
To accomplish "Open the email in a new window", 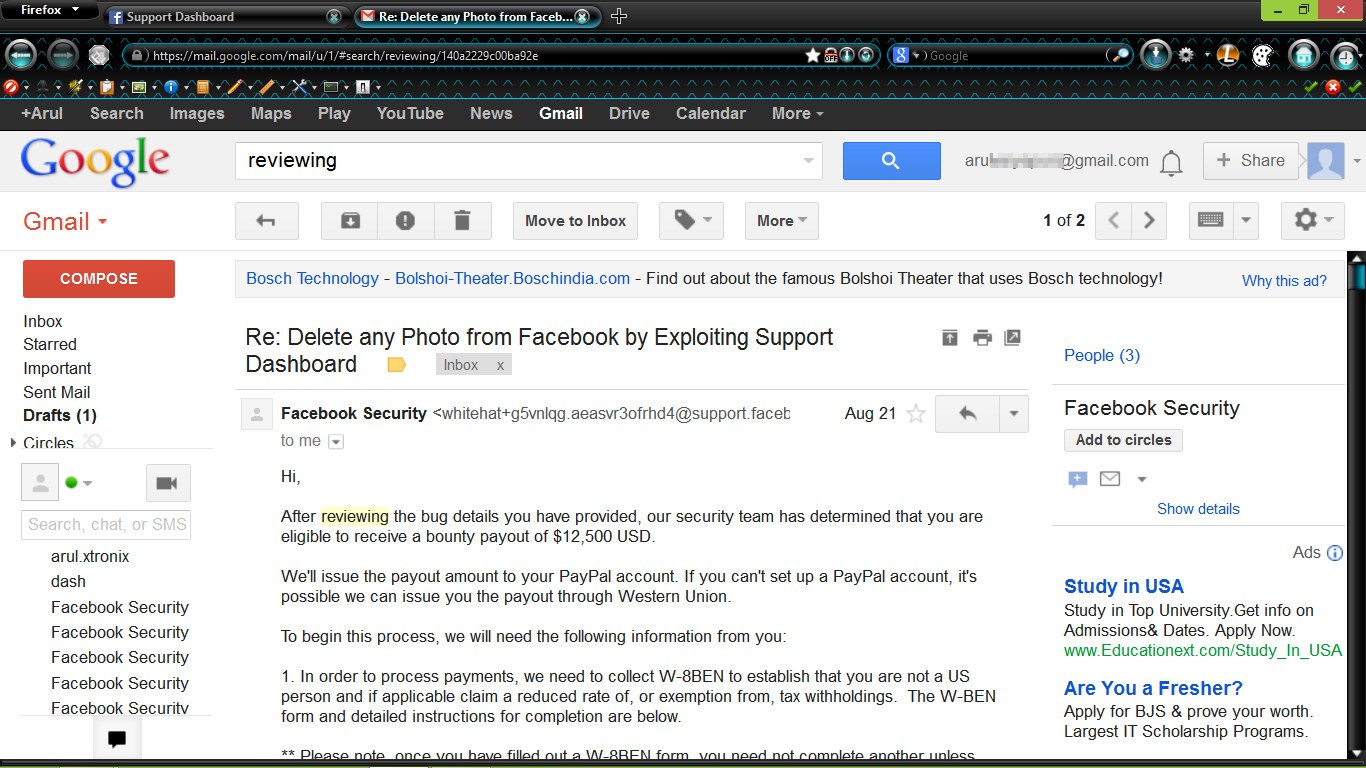I will [x=1012, y=338].
